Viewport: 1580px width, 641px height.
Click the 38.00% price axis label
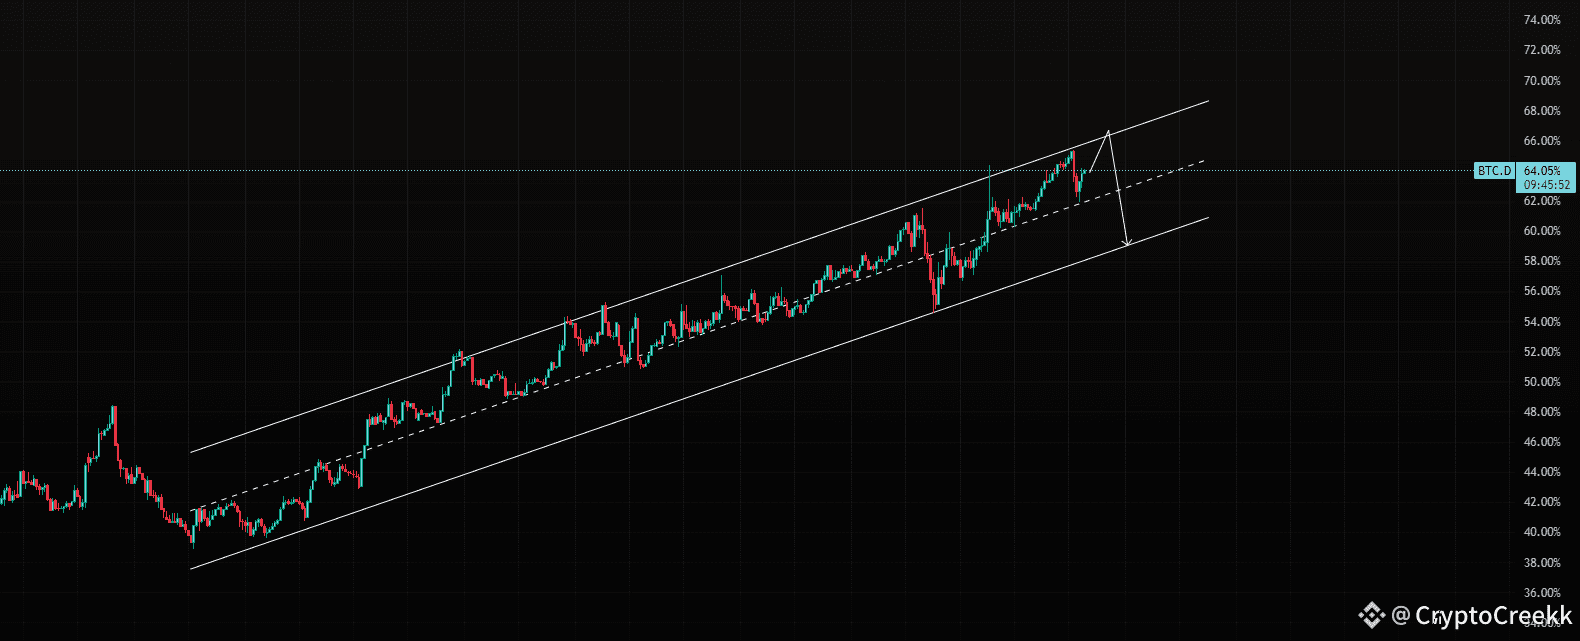[1541, 563]
